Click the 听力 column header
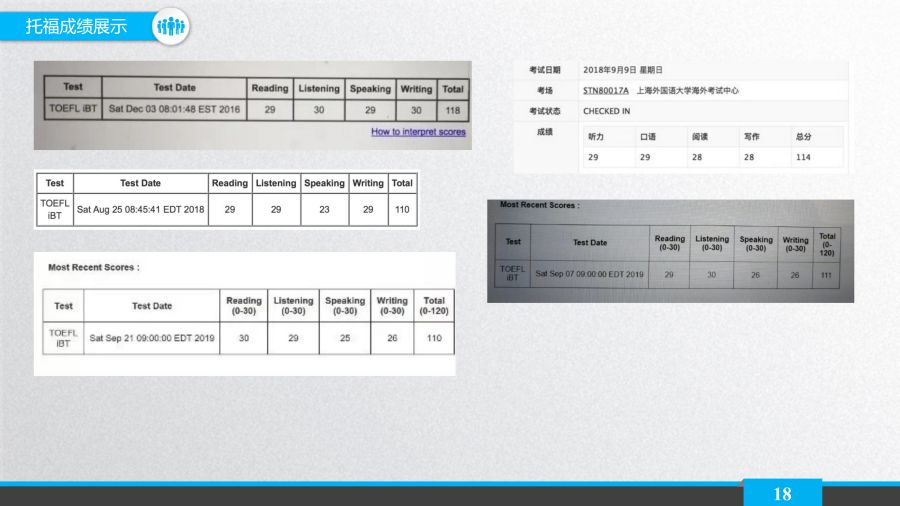 (x=596, y=137)
